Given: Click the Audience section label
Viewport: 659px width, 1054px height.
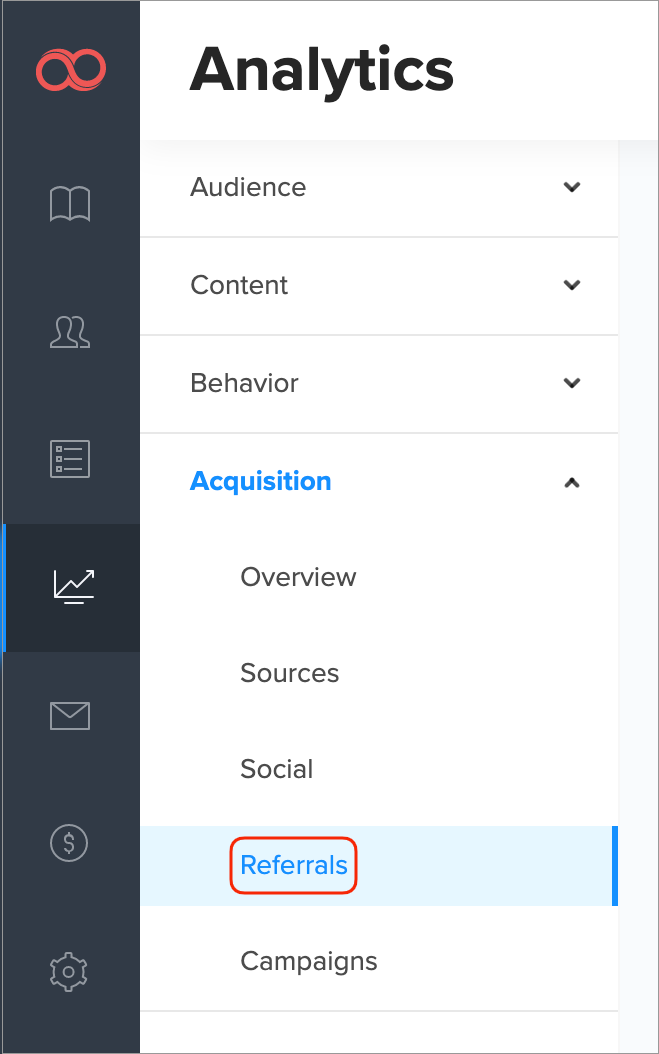Looking at the screenshot, I should tap(248, 187).
